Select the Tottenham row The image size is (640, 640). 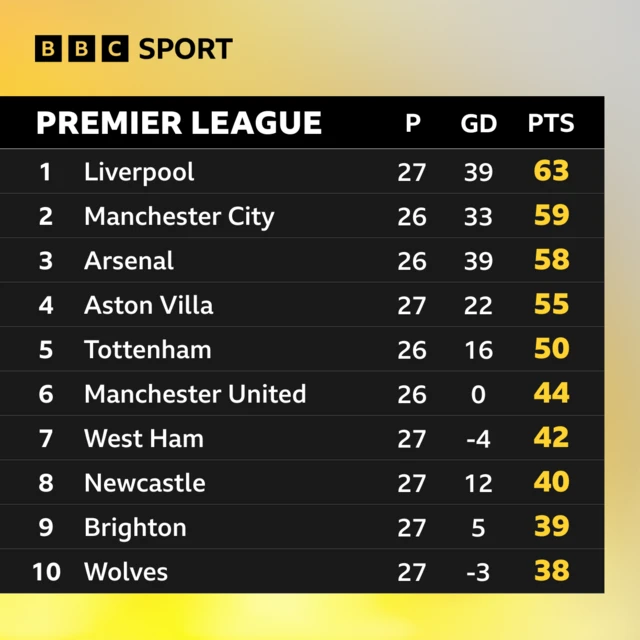[302, 349]
